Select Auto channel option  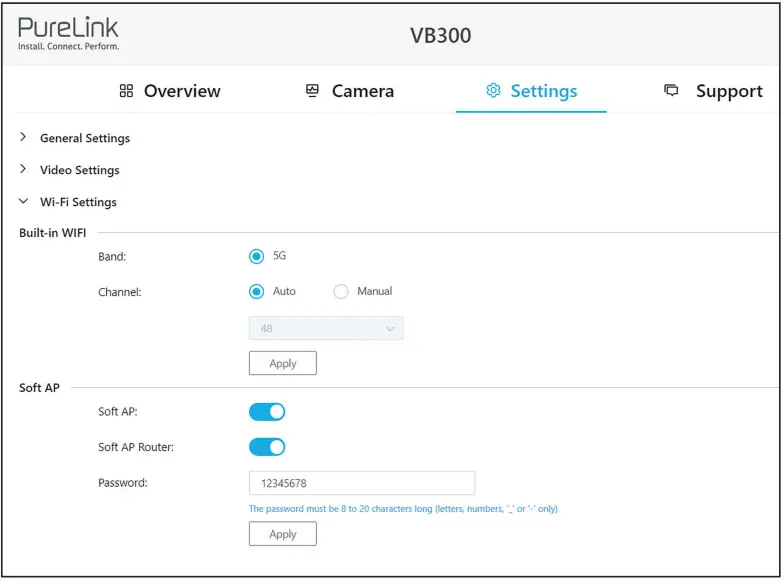[256, 291]
